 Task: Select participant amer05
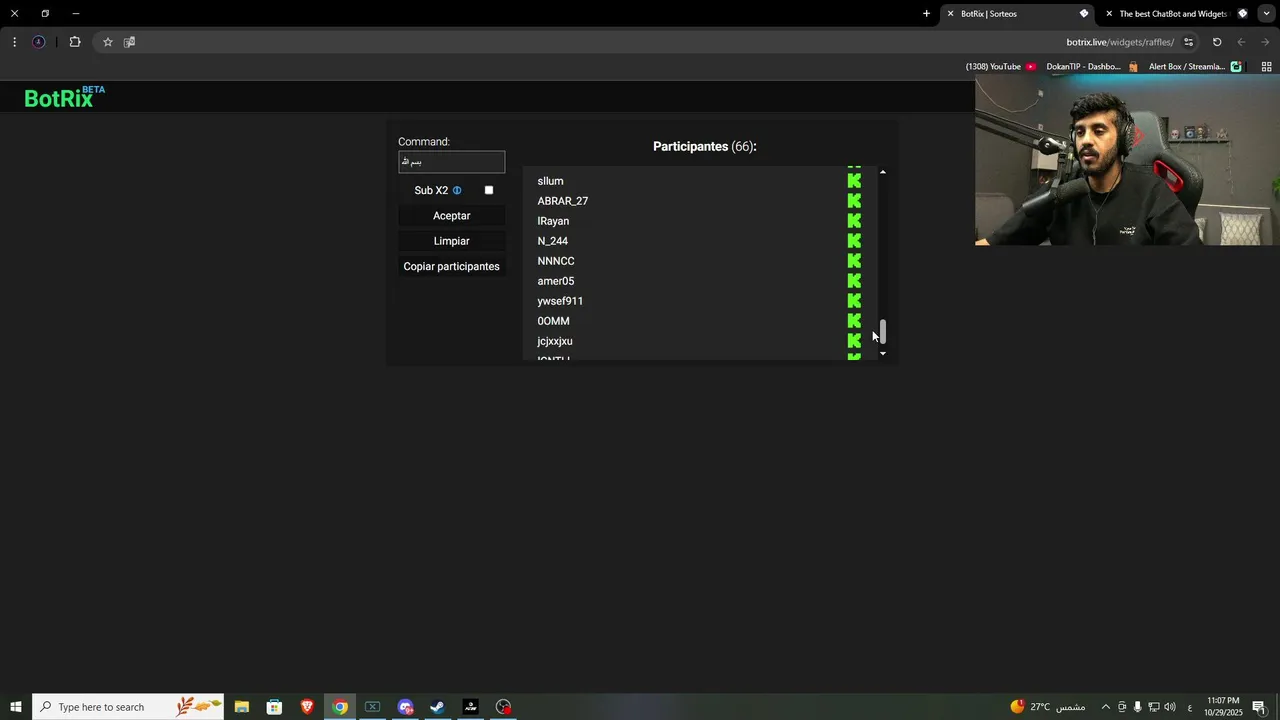[x=556, y=281]
